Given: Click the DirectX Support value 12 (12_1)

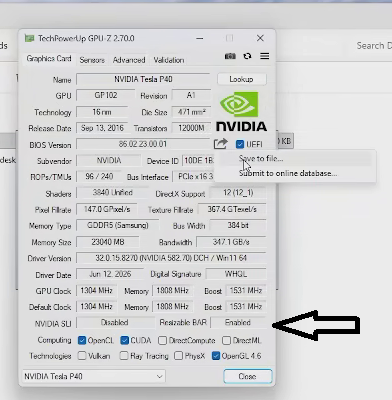Looking at the screenshot, I should tap(238, 193).
